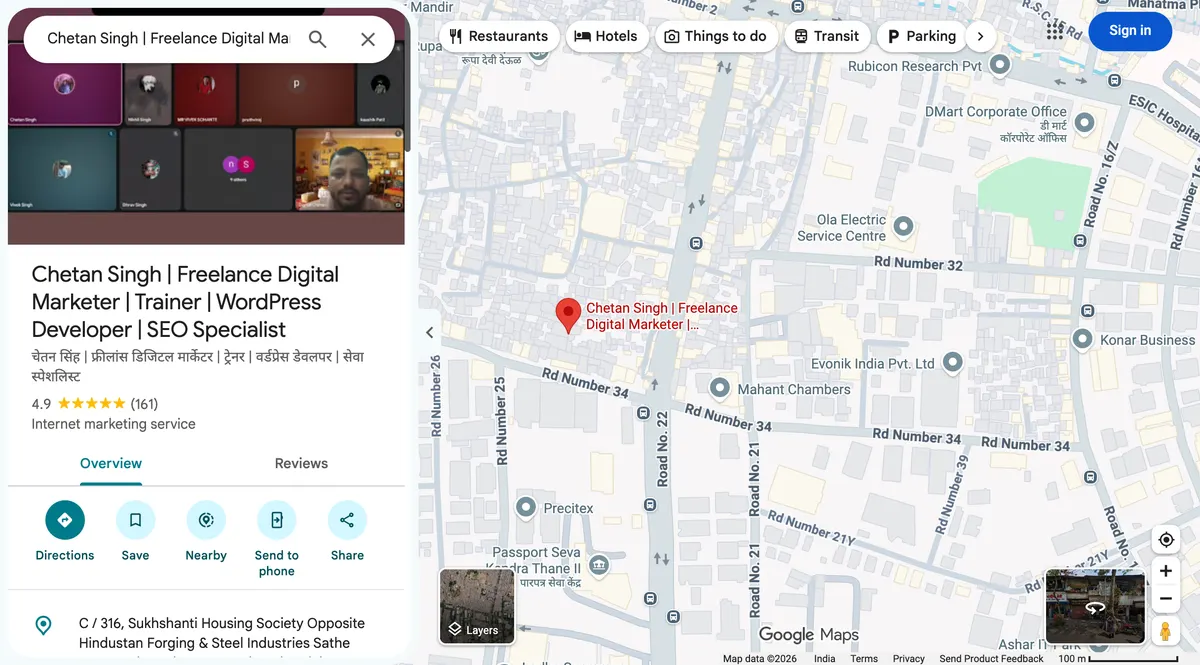
Task: Click the Pegman Street View icon
Action: pos(1166,631)
